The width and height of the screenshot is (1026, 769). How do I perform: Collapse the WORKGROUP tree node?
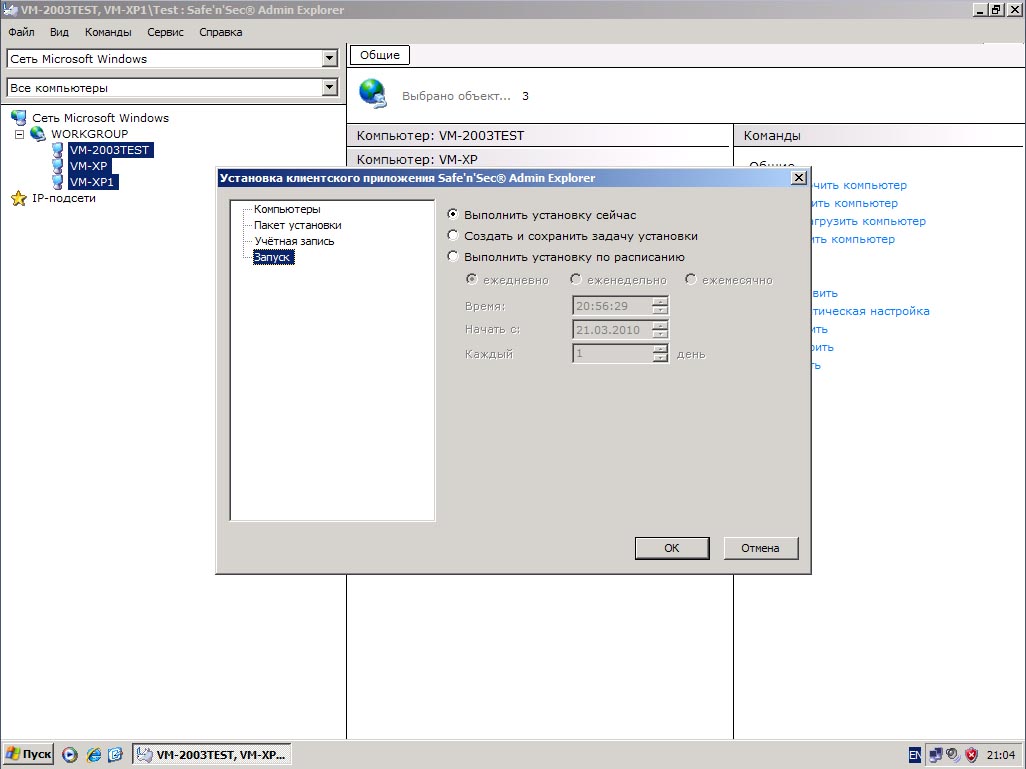(20, 134)
